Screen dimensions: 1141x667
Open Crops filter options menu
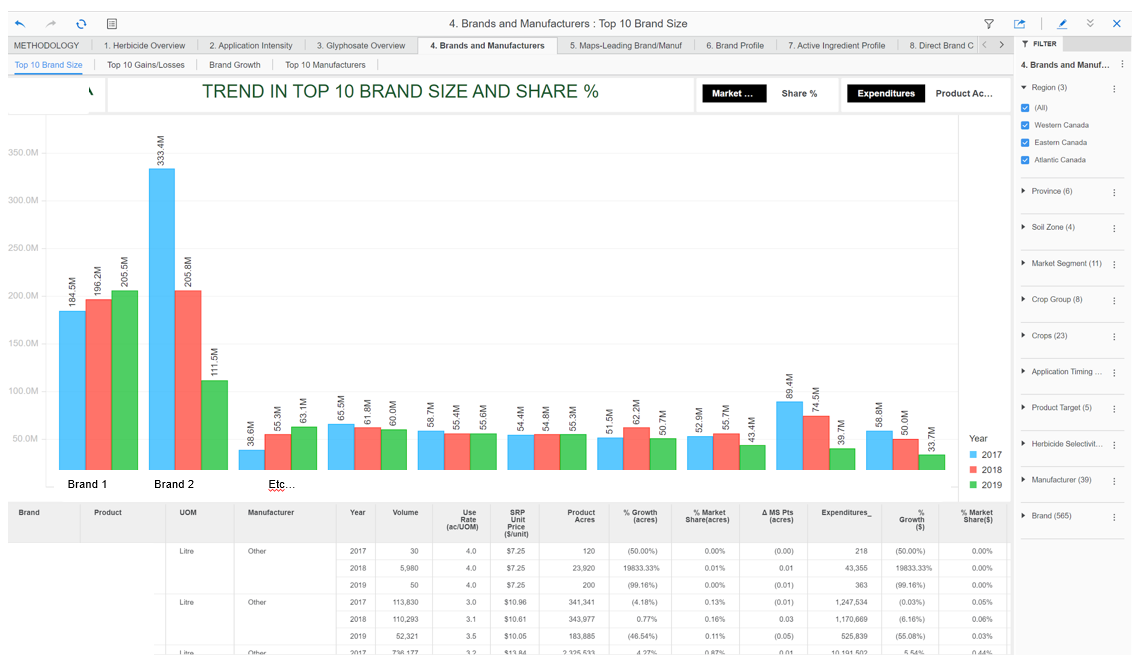pos(1114,337)
